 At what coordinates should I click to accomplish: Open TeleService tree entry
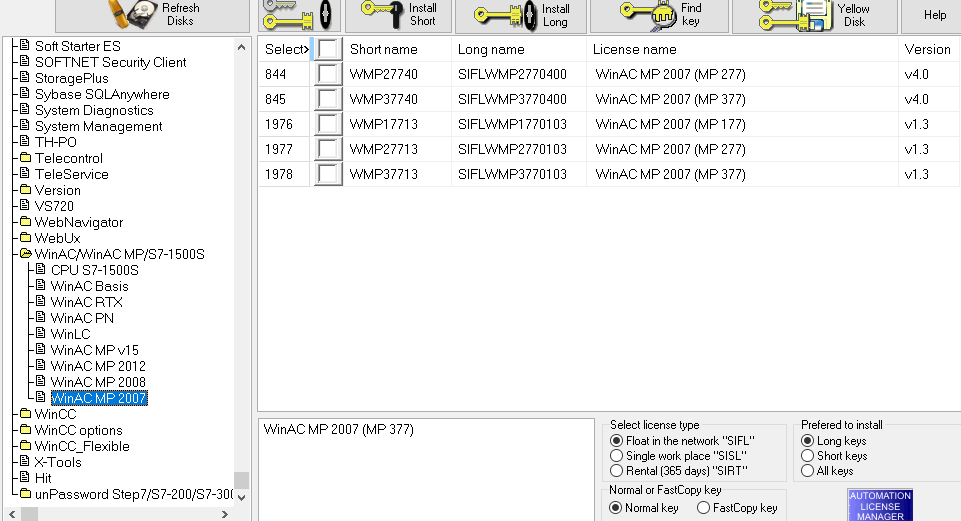[x=71, y=174]
